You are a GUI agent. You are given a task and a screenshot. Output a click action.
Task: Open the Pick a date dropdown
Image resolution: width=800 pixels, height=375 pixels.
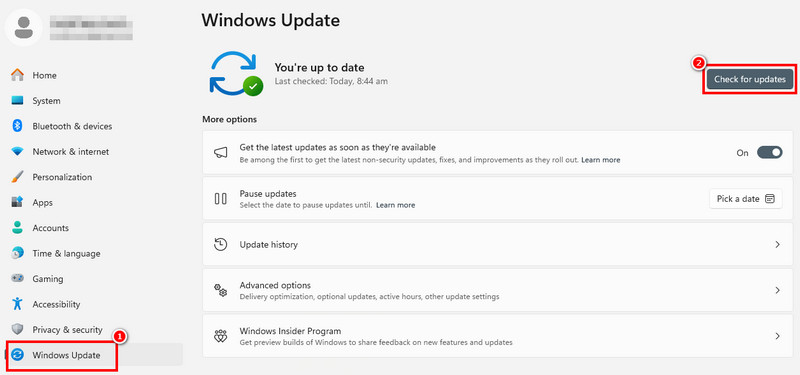(x=746, y=198)
